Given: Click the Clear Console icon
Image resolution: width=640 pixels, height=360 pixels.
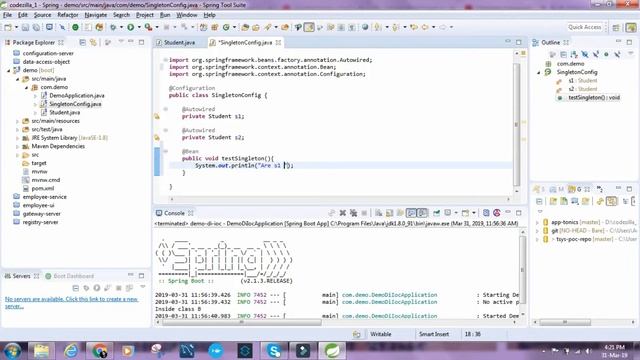Looking at the screenshot, I should pos(379,213).
